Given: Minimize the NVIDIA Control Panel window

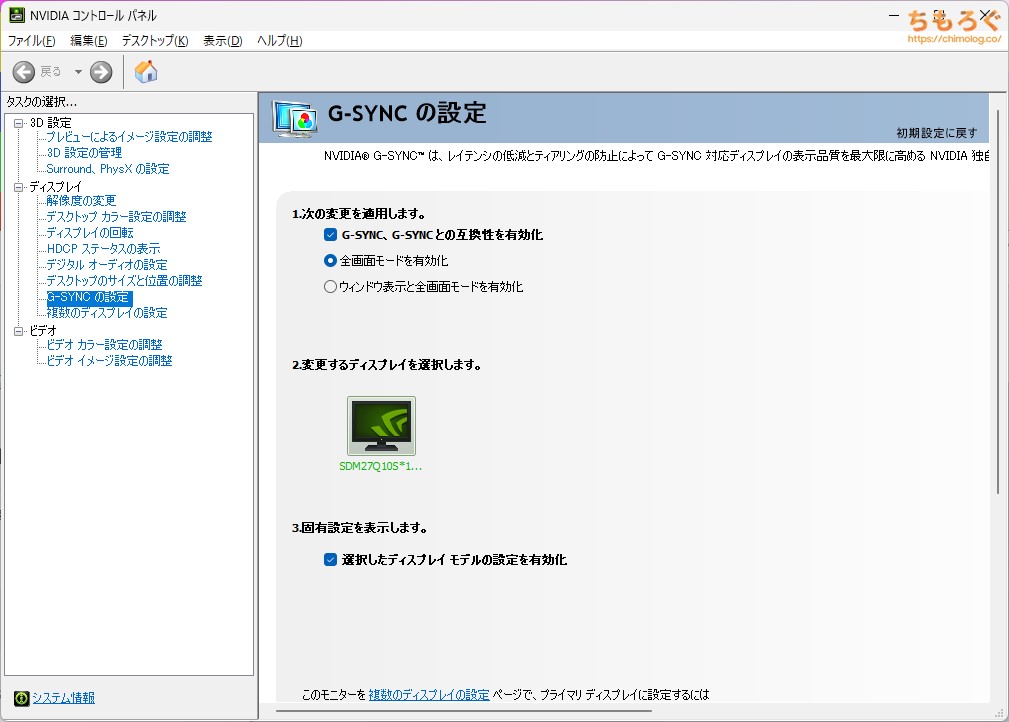Looking at the screenshot, I should (894, 15).
